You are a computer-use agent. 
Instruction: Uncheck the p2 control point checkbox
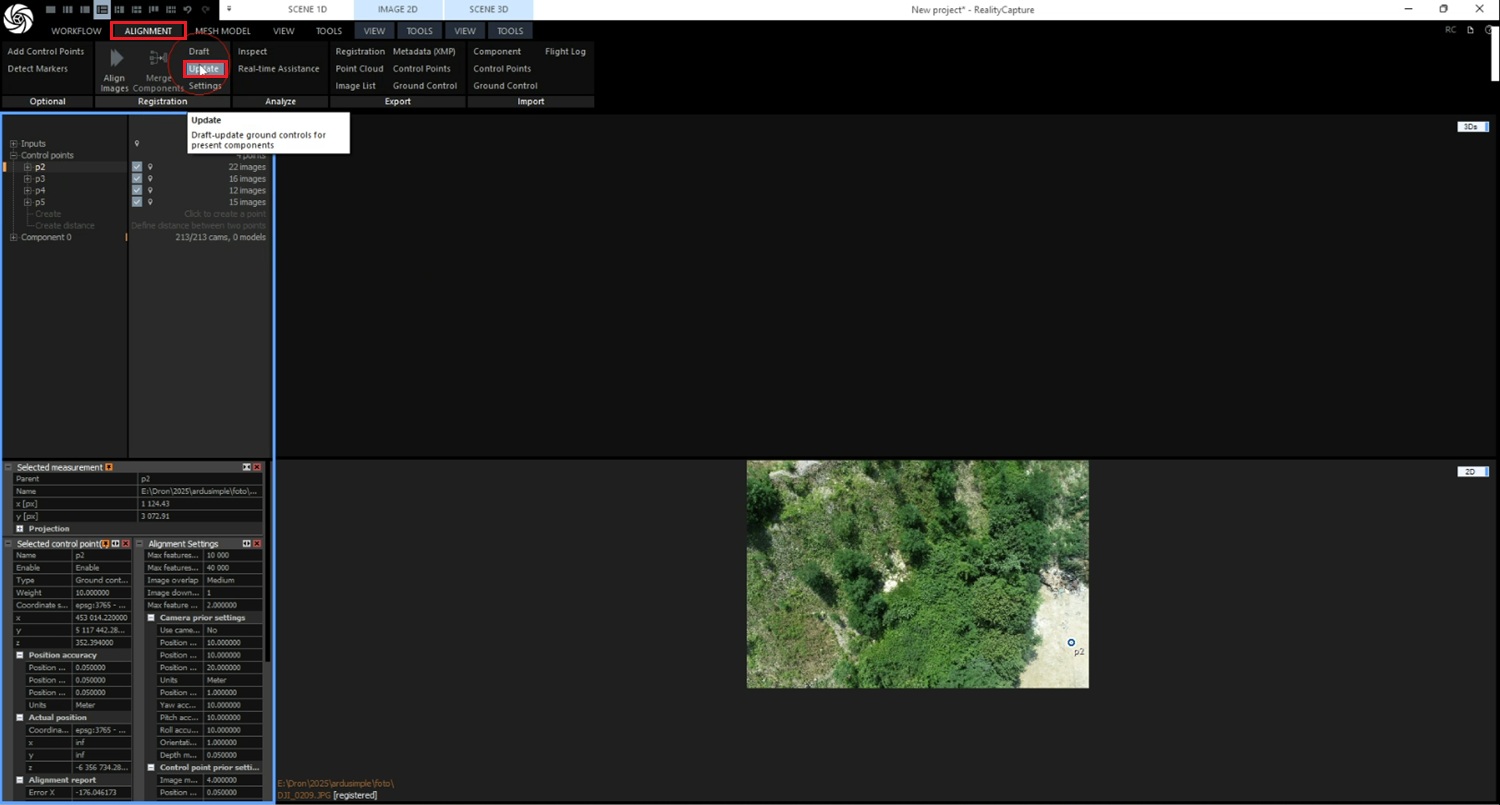[x=137, y=167]
